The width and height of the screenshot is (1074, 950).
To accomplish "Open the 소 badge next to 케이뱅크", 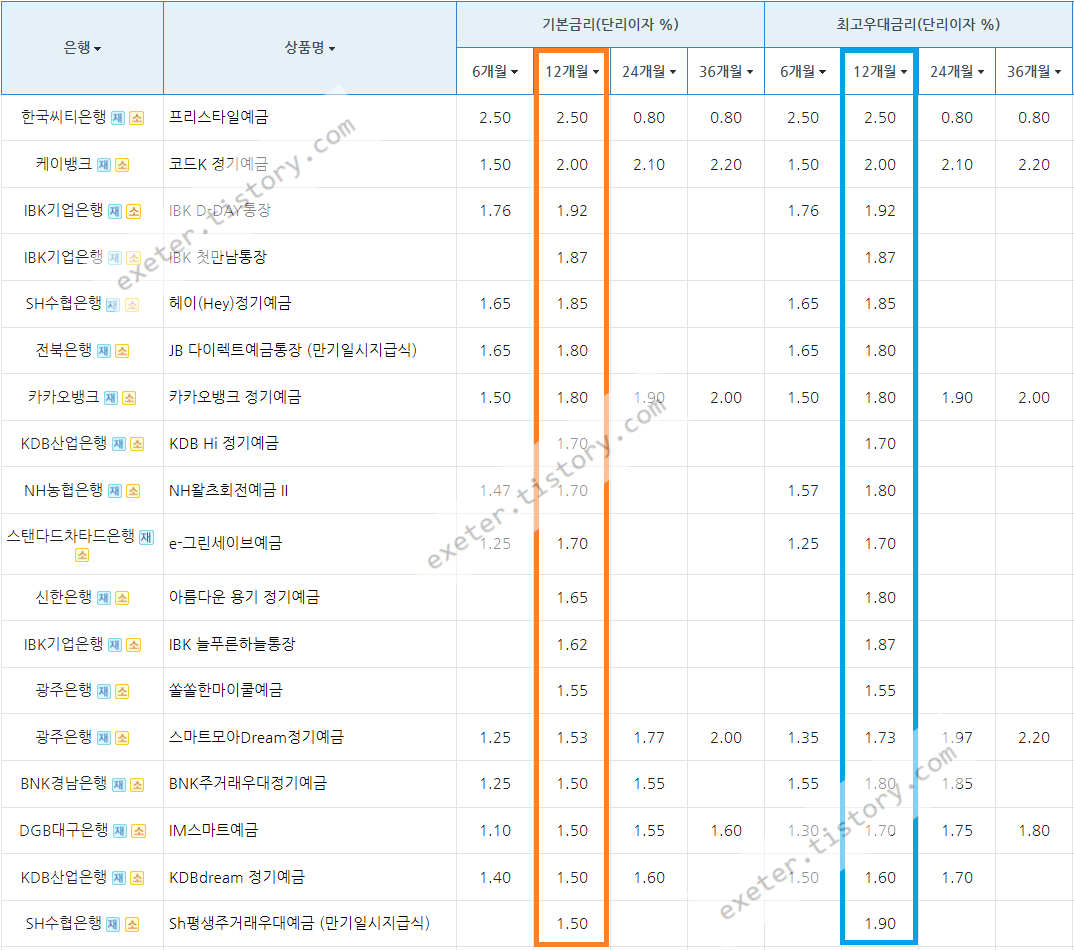I will pyautogui.click(x=122, y=165).
